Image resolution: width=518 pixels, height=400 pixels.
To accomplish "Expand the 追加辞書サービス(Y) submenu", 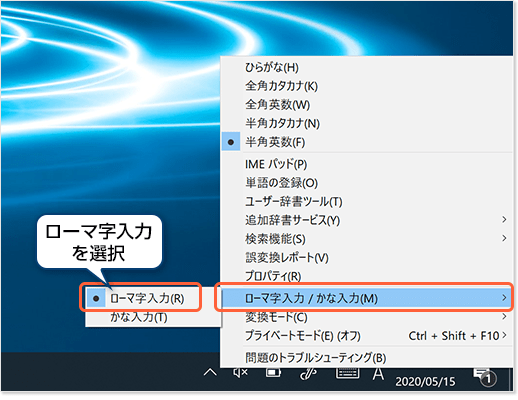I will pyautogui.click(x=367, y=220).
